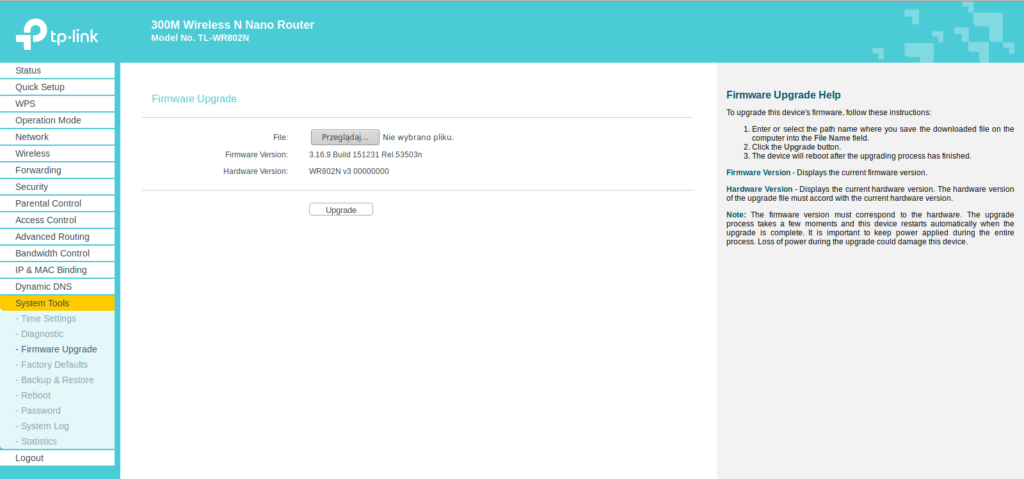1024x479 pixels.
Task: Go to Backup & Restore page
Action: pos(57,380)
